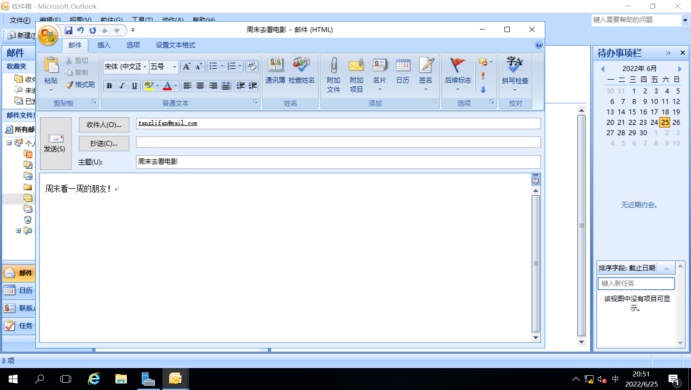The image size is (691, 390).
Task: Apply the yellow highlight color
Action: pyautogui.click(x=149, y=85)
